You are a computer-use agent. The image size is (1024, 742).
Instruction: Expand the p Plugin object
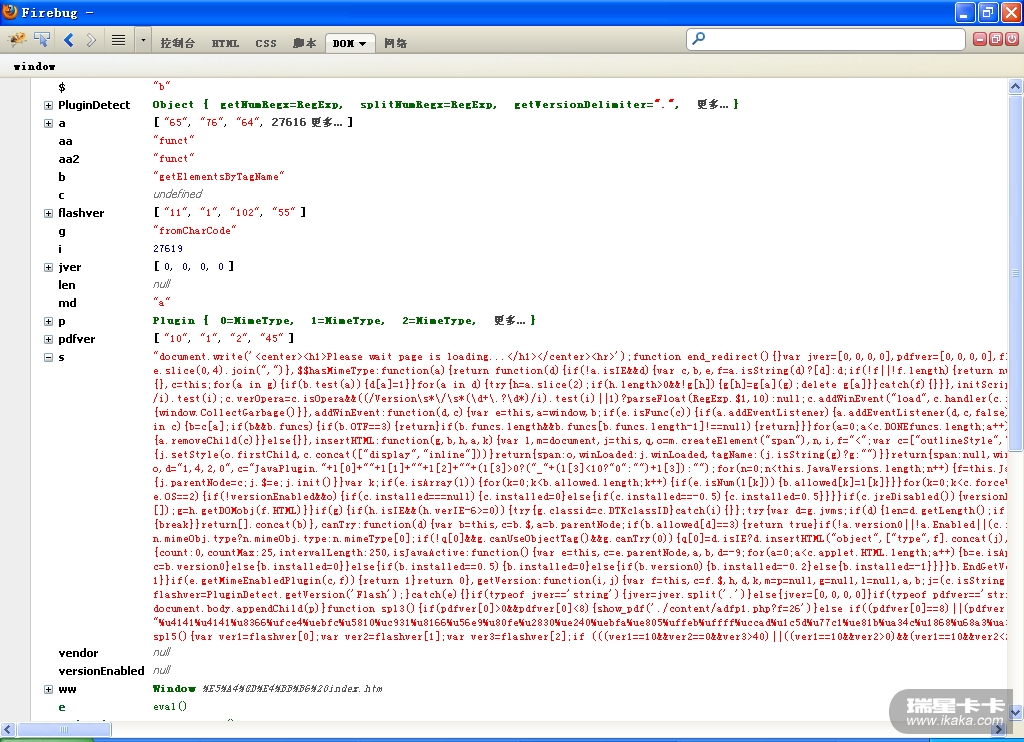48,321
